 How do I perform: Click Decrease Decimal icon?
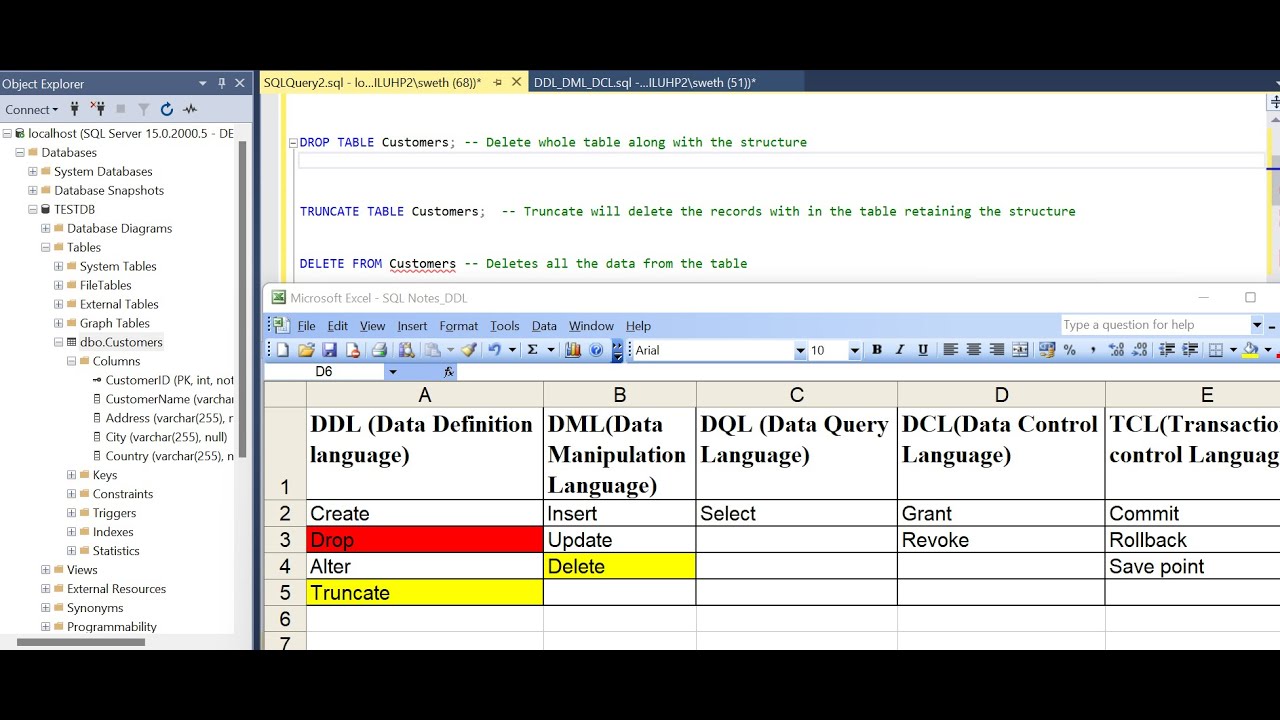(1140, 350)
